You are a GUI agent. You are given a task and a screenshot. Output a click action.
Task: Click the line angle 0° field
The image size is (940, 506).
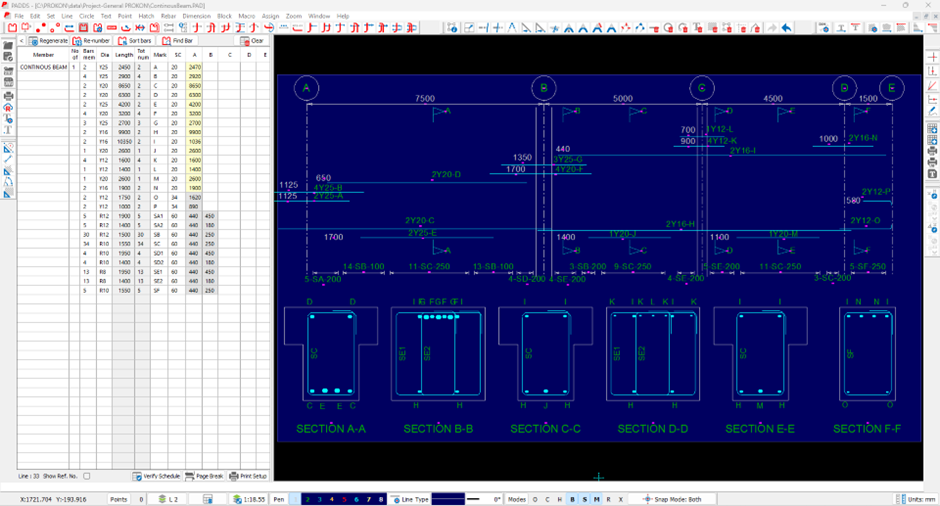(496, 499)
